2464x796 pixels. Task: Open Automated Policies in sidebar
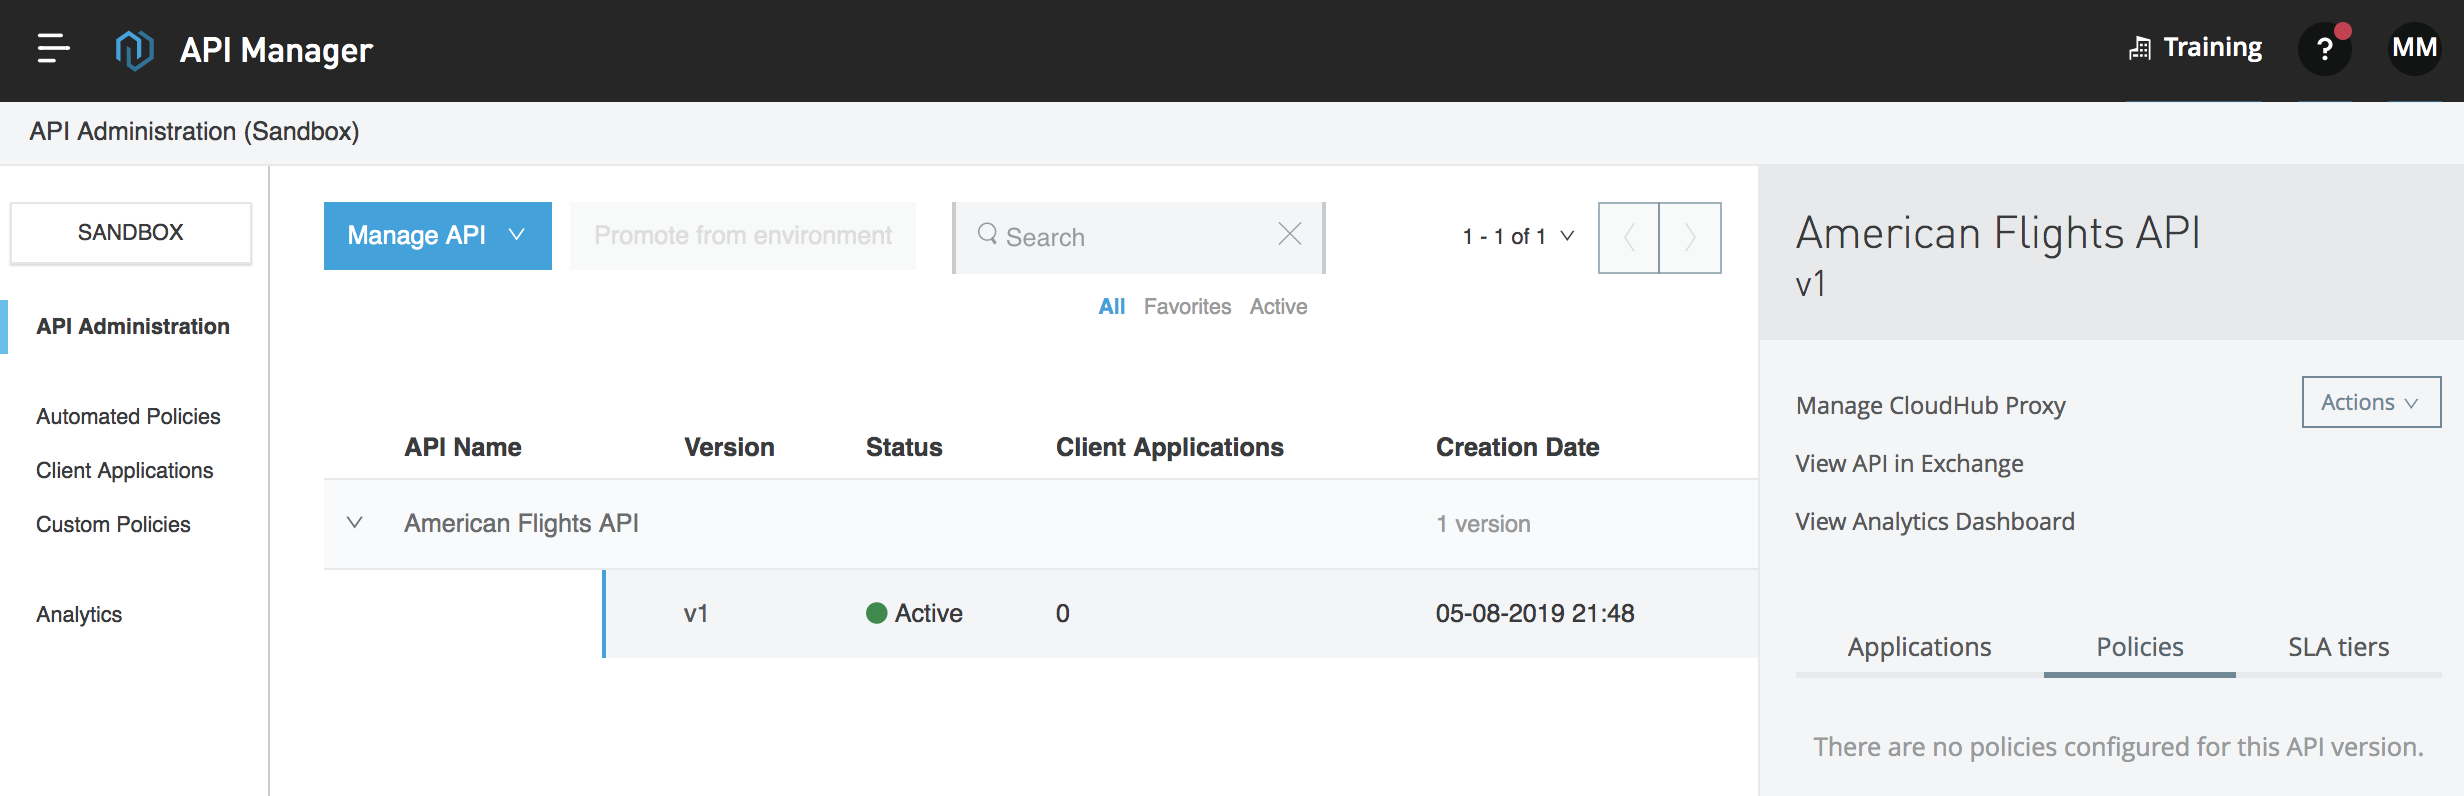point(128,417)
